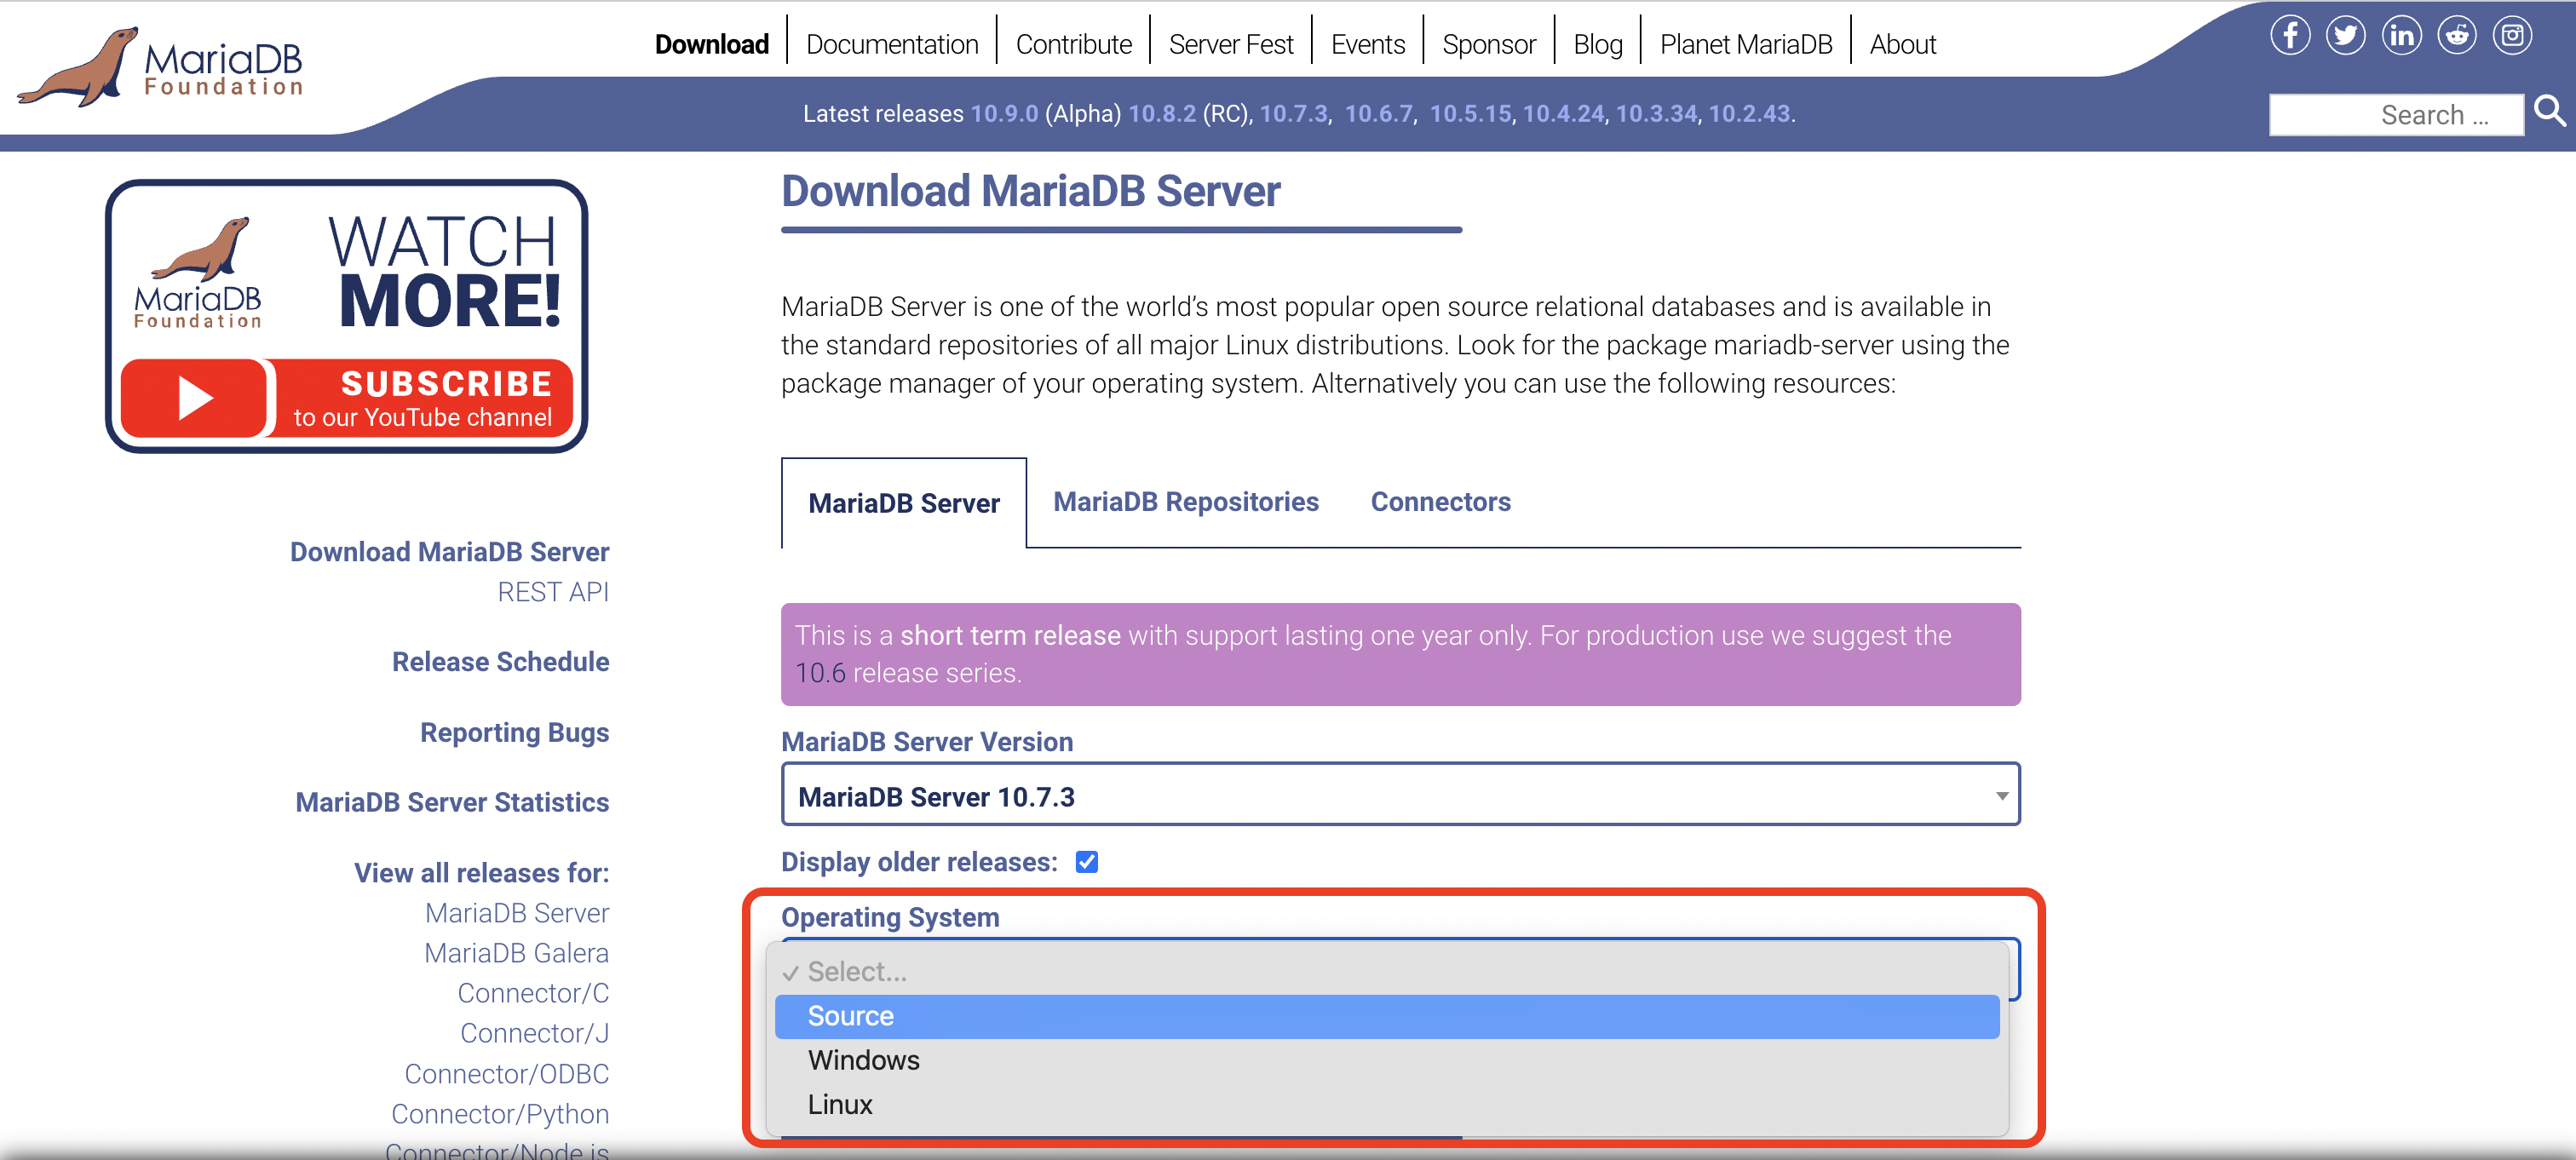This screenshot has width=2576, height=1160.
Task: Open the Instagram social icon
Action: 2512,35
